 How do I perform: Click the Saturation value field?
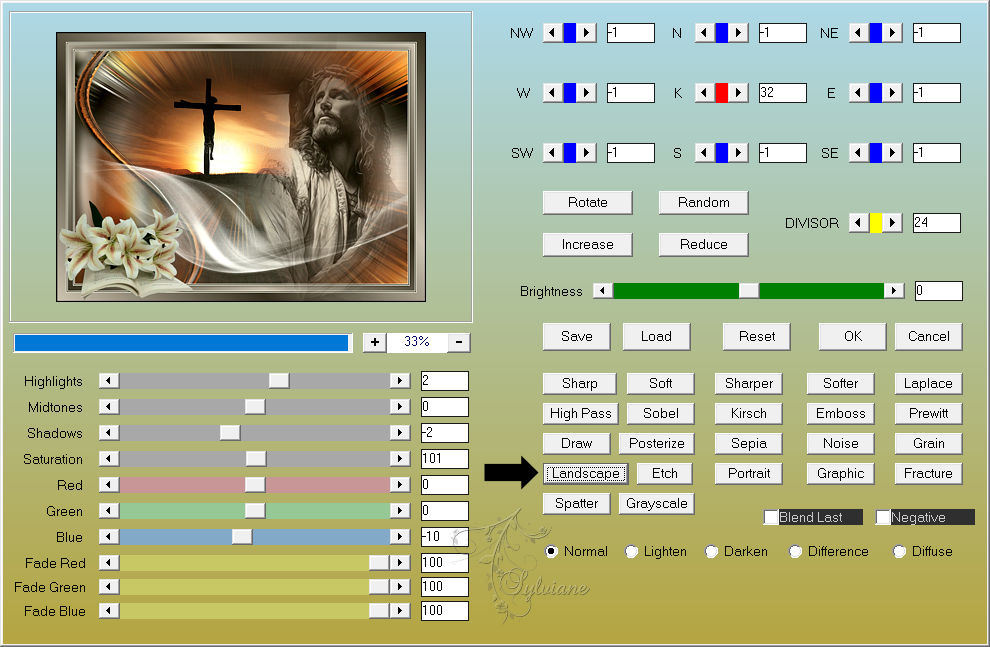(x=444, y=458)
